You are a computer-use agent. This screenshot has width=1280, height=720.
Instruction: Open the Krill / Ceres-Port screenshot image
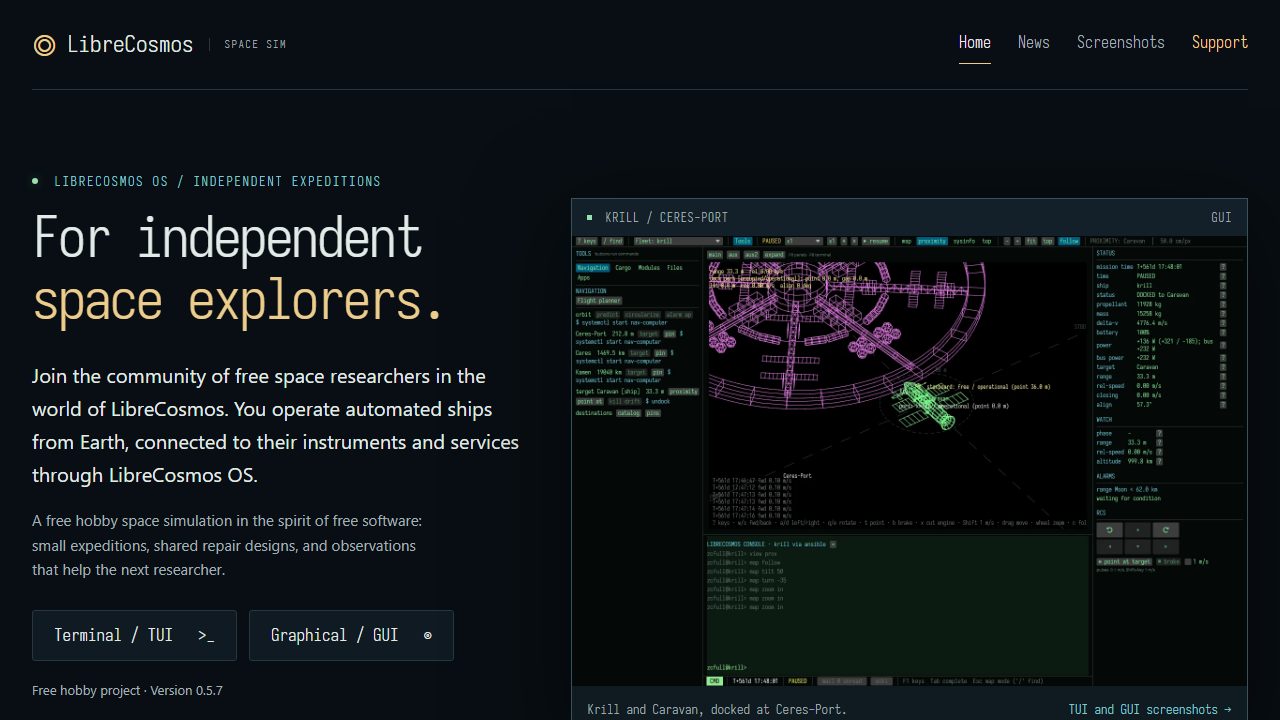pyautogui.click(x=909, y=461)
